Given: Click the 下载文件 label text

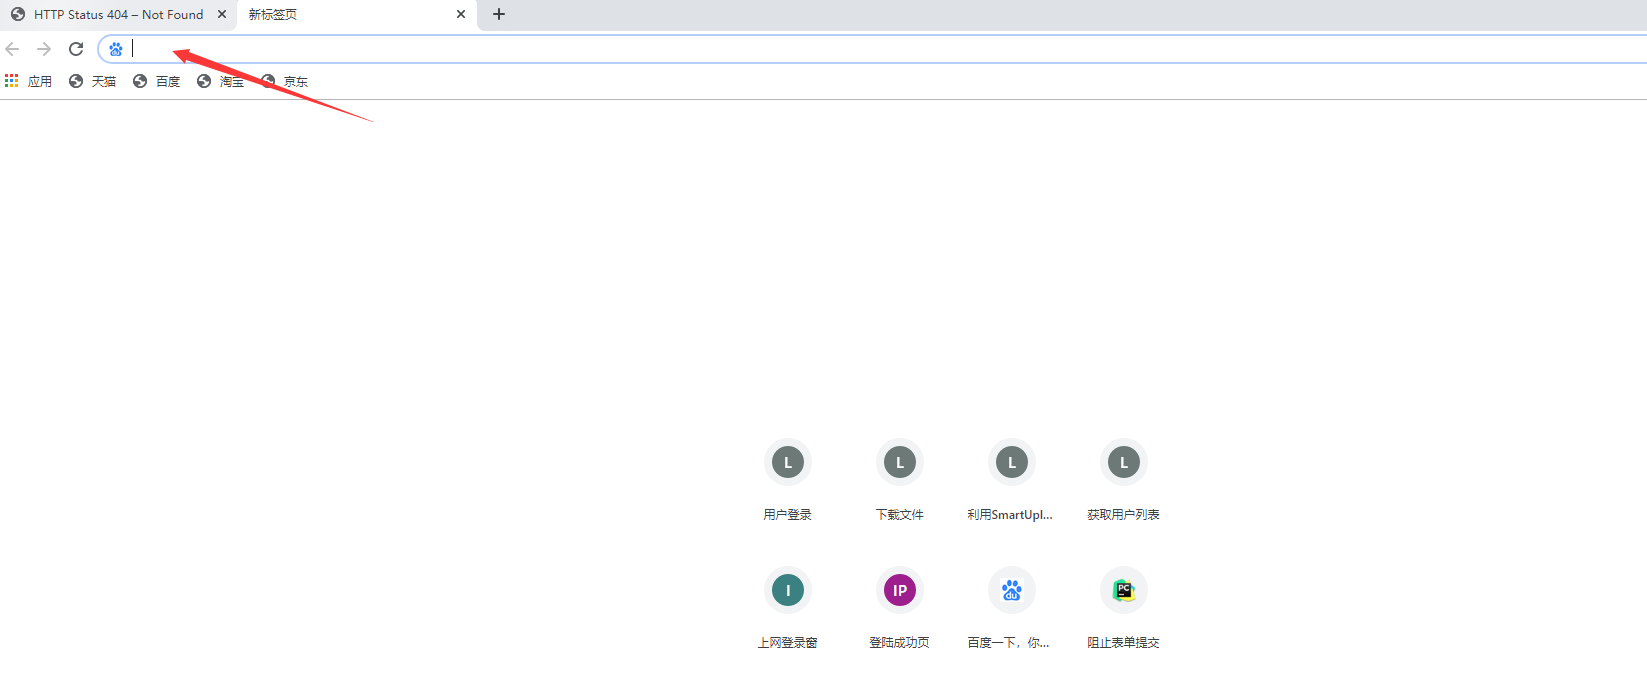Looking at the screenshot, I should [900, 515].
